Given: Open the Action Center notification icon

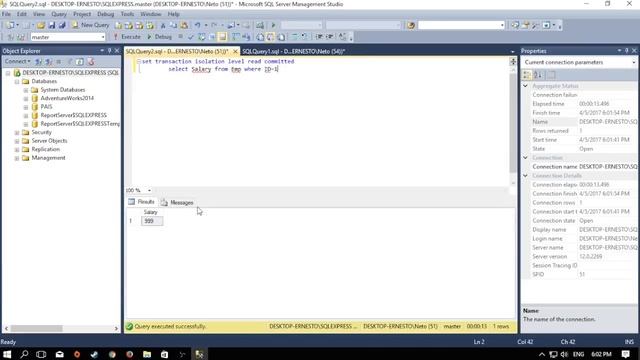Looking at the screenshot, I should (626, 354).
